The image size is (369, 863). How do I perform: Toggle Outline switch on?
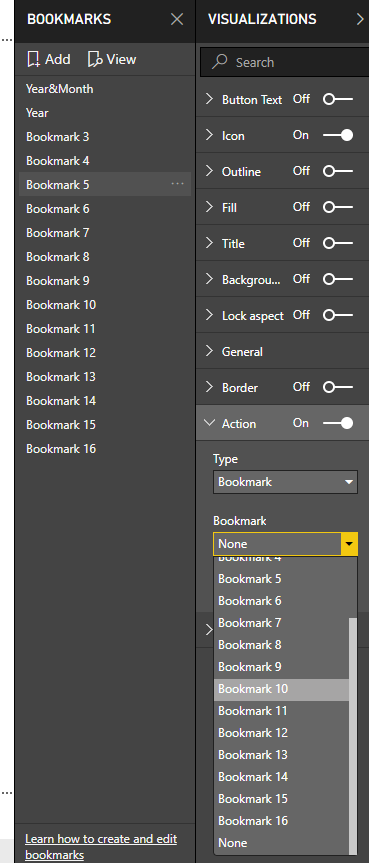(x=338, y=172)
